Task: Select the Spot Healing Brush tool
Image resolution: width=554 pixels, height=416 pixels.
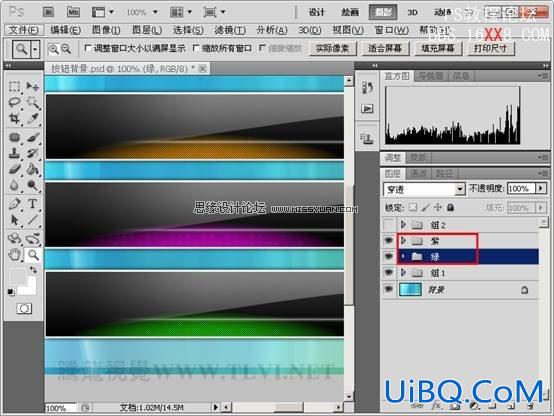Action: click(x=14, y=137)
